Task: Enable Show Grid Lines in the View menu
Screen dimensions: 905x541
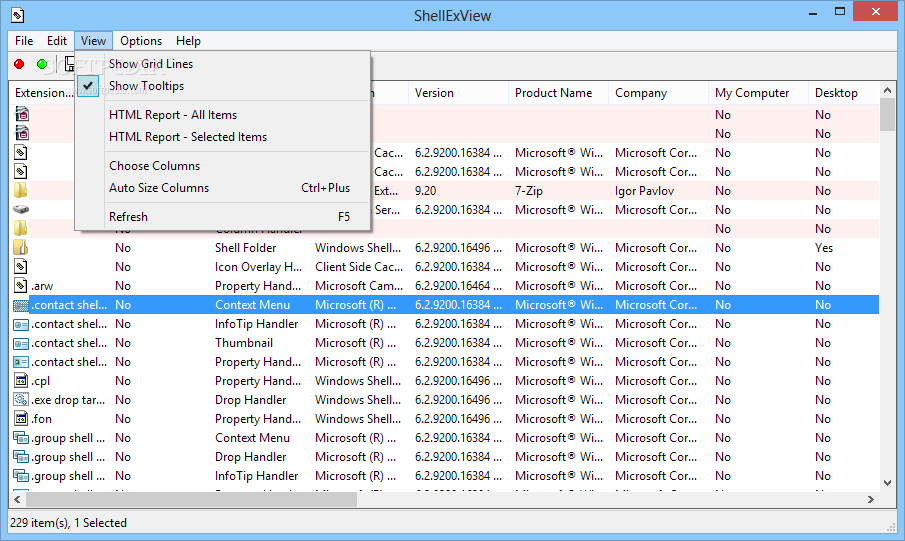Action: (222, 64)
